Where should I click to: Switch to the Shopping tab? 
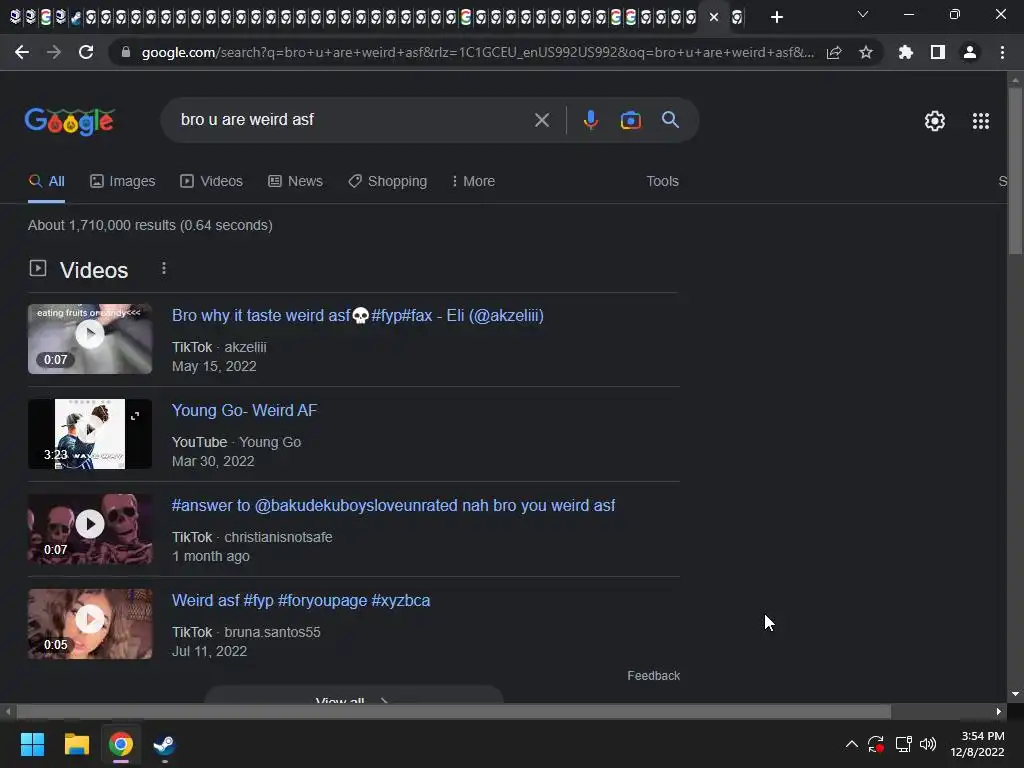[387, 182]
